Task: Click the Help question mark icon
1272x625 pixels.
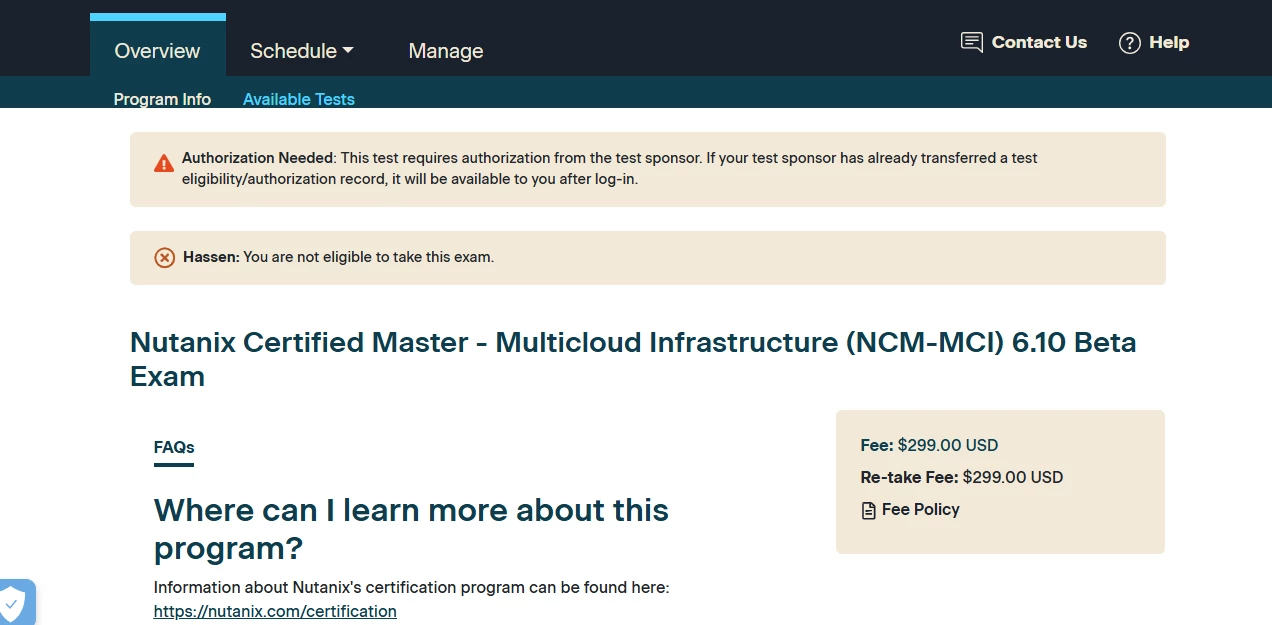Action: tap(1129, 43)
